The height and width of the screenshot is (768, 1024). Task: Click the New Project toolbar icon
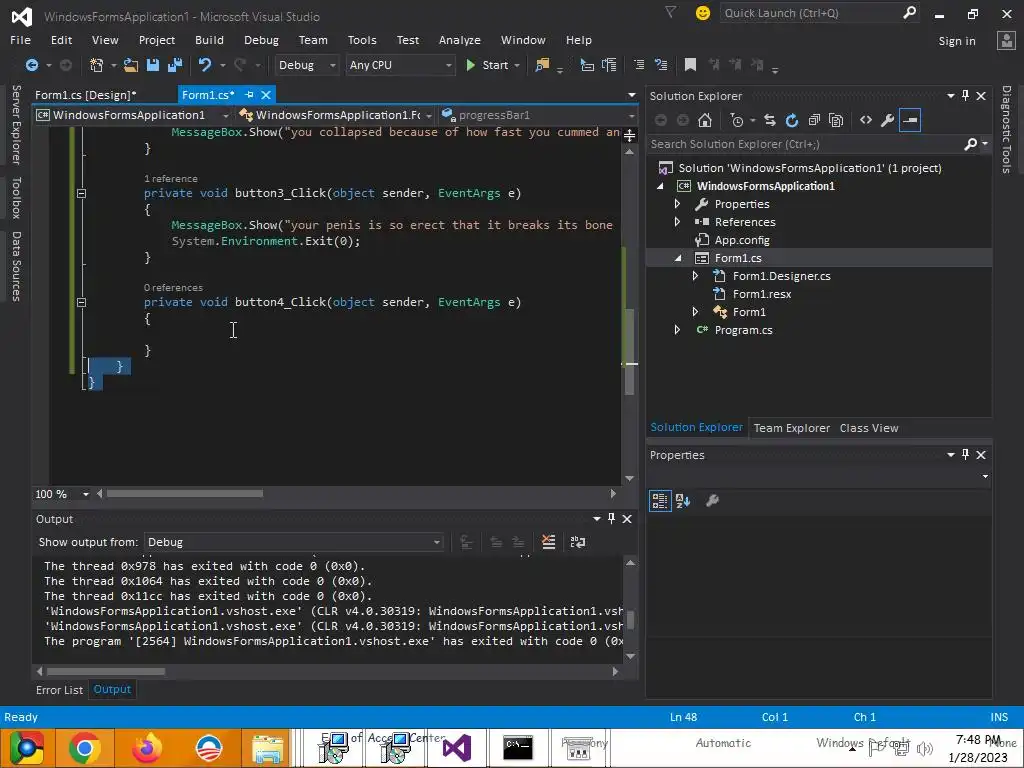click(x=97, y=65)
